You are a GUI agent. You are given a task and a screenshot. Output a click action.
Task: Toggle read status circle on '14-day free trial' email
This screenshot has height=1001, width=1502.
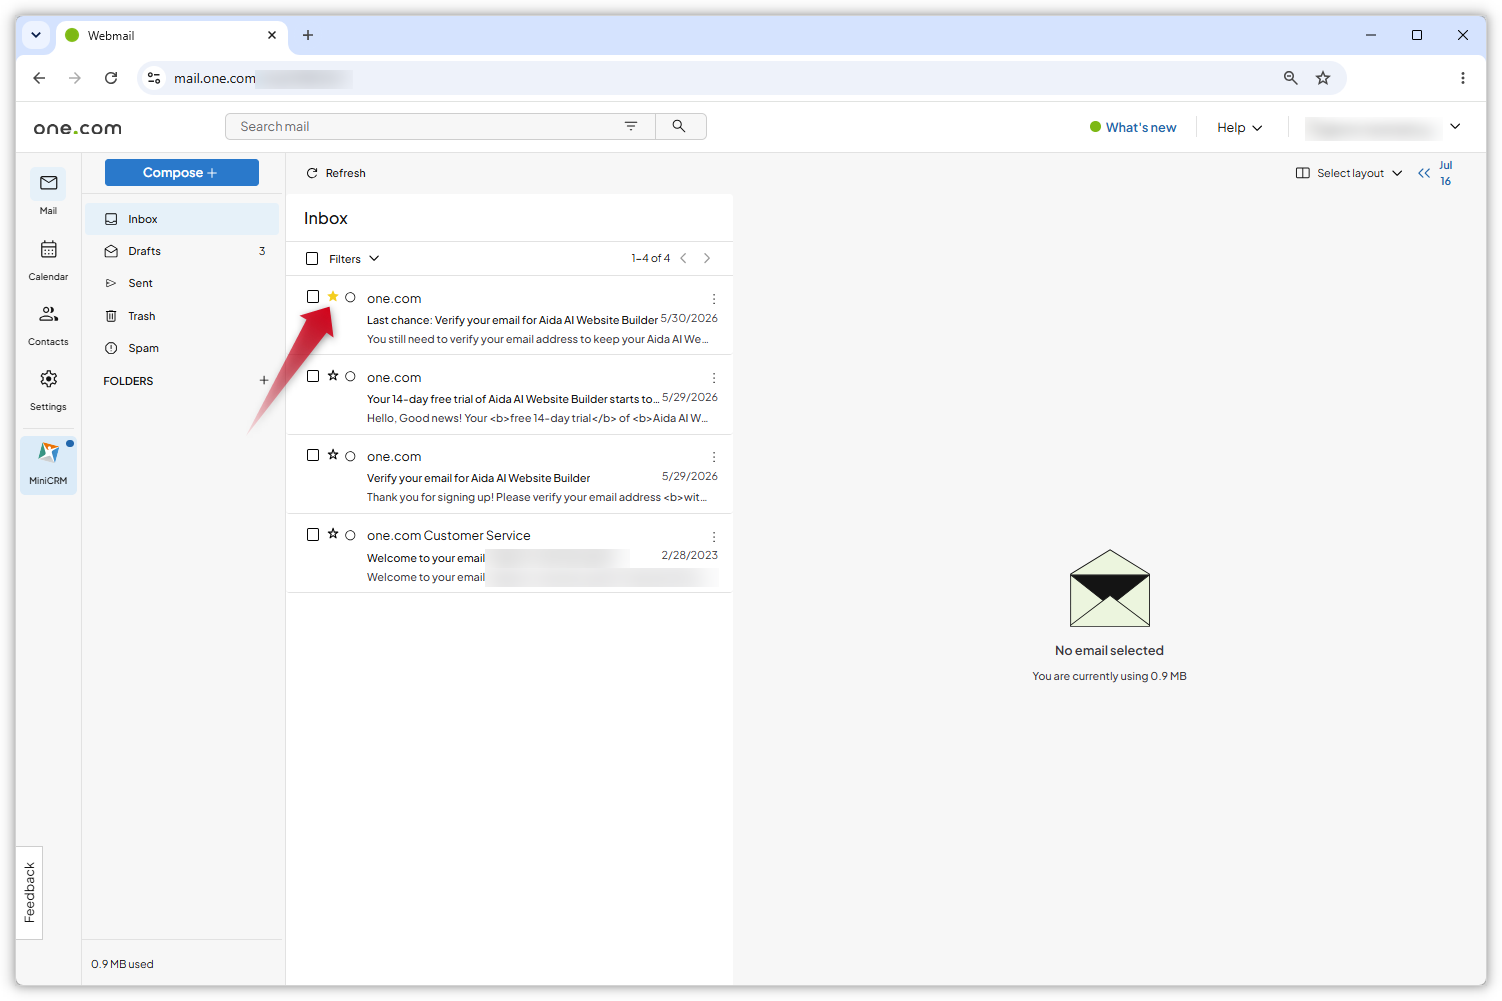click(350, 376)
